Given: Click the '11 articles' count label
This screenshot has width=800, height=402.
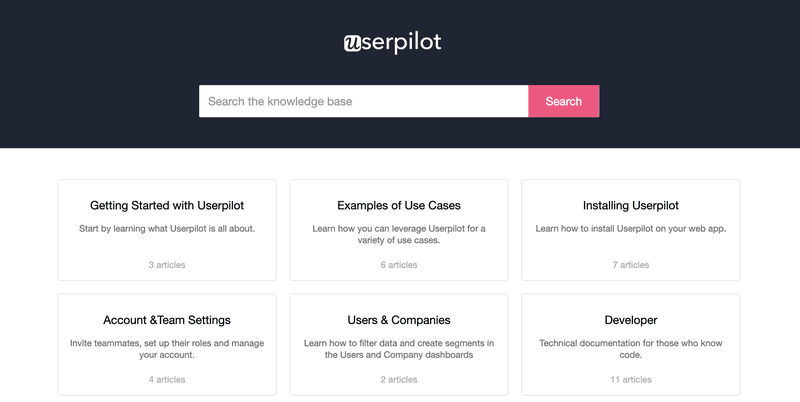Looking at the screenshot, I should point(631,380).
